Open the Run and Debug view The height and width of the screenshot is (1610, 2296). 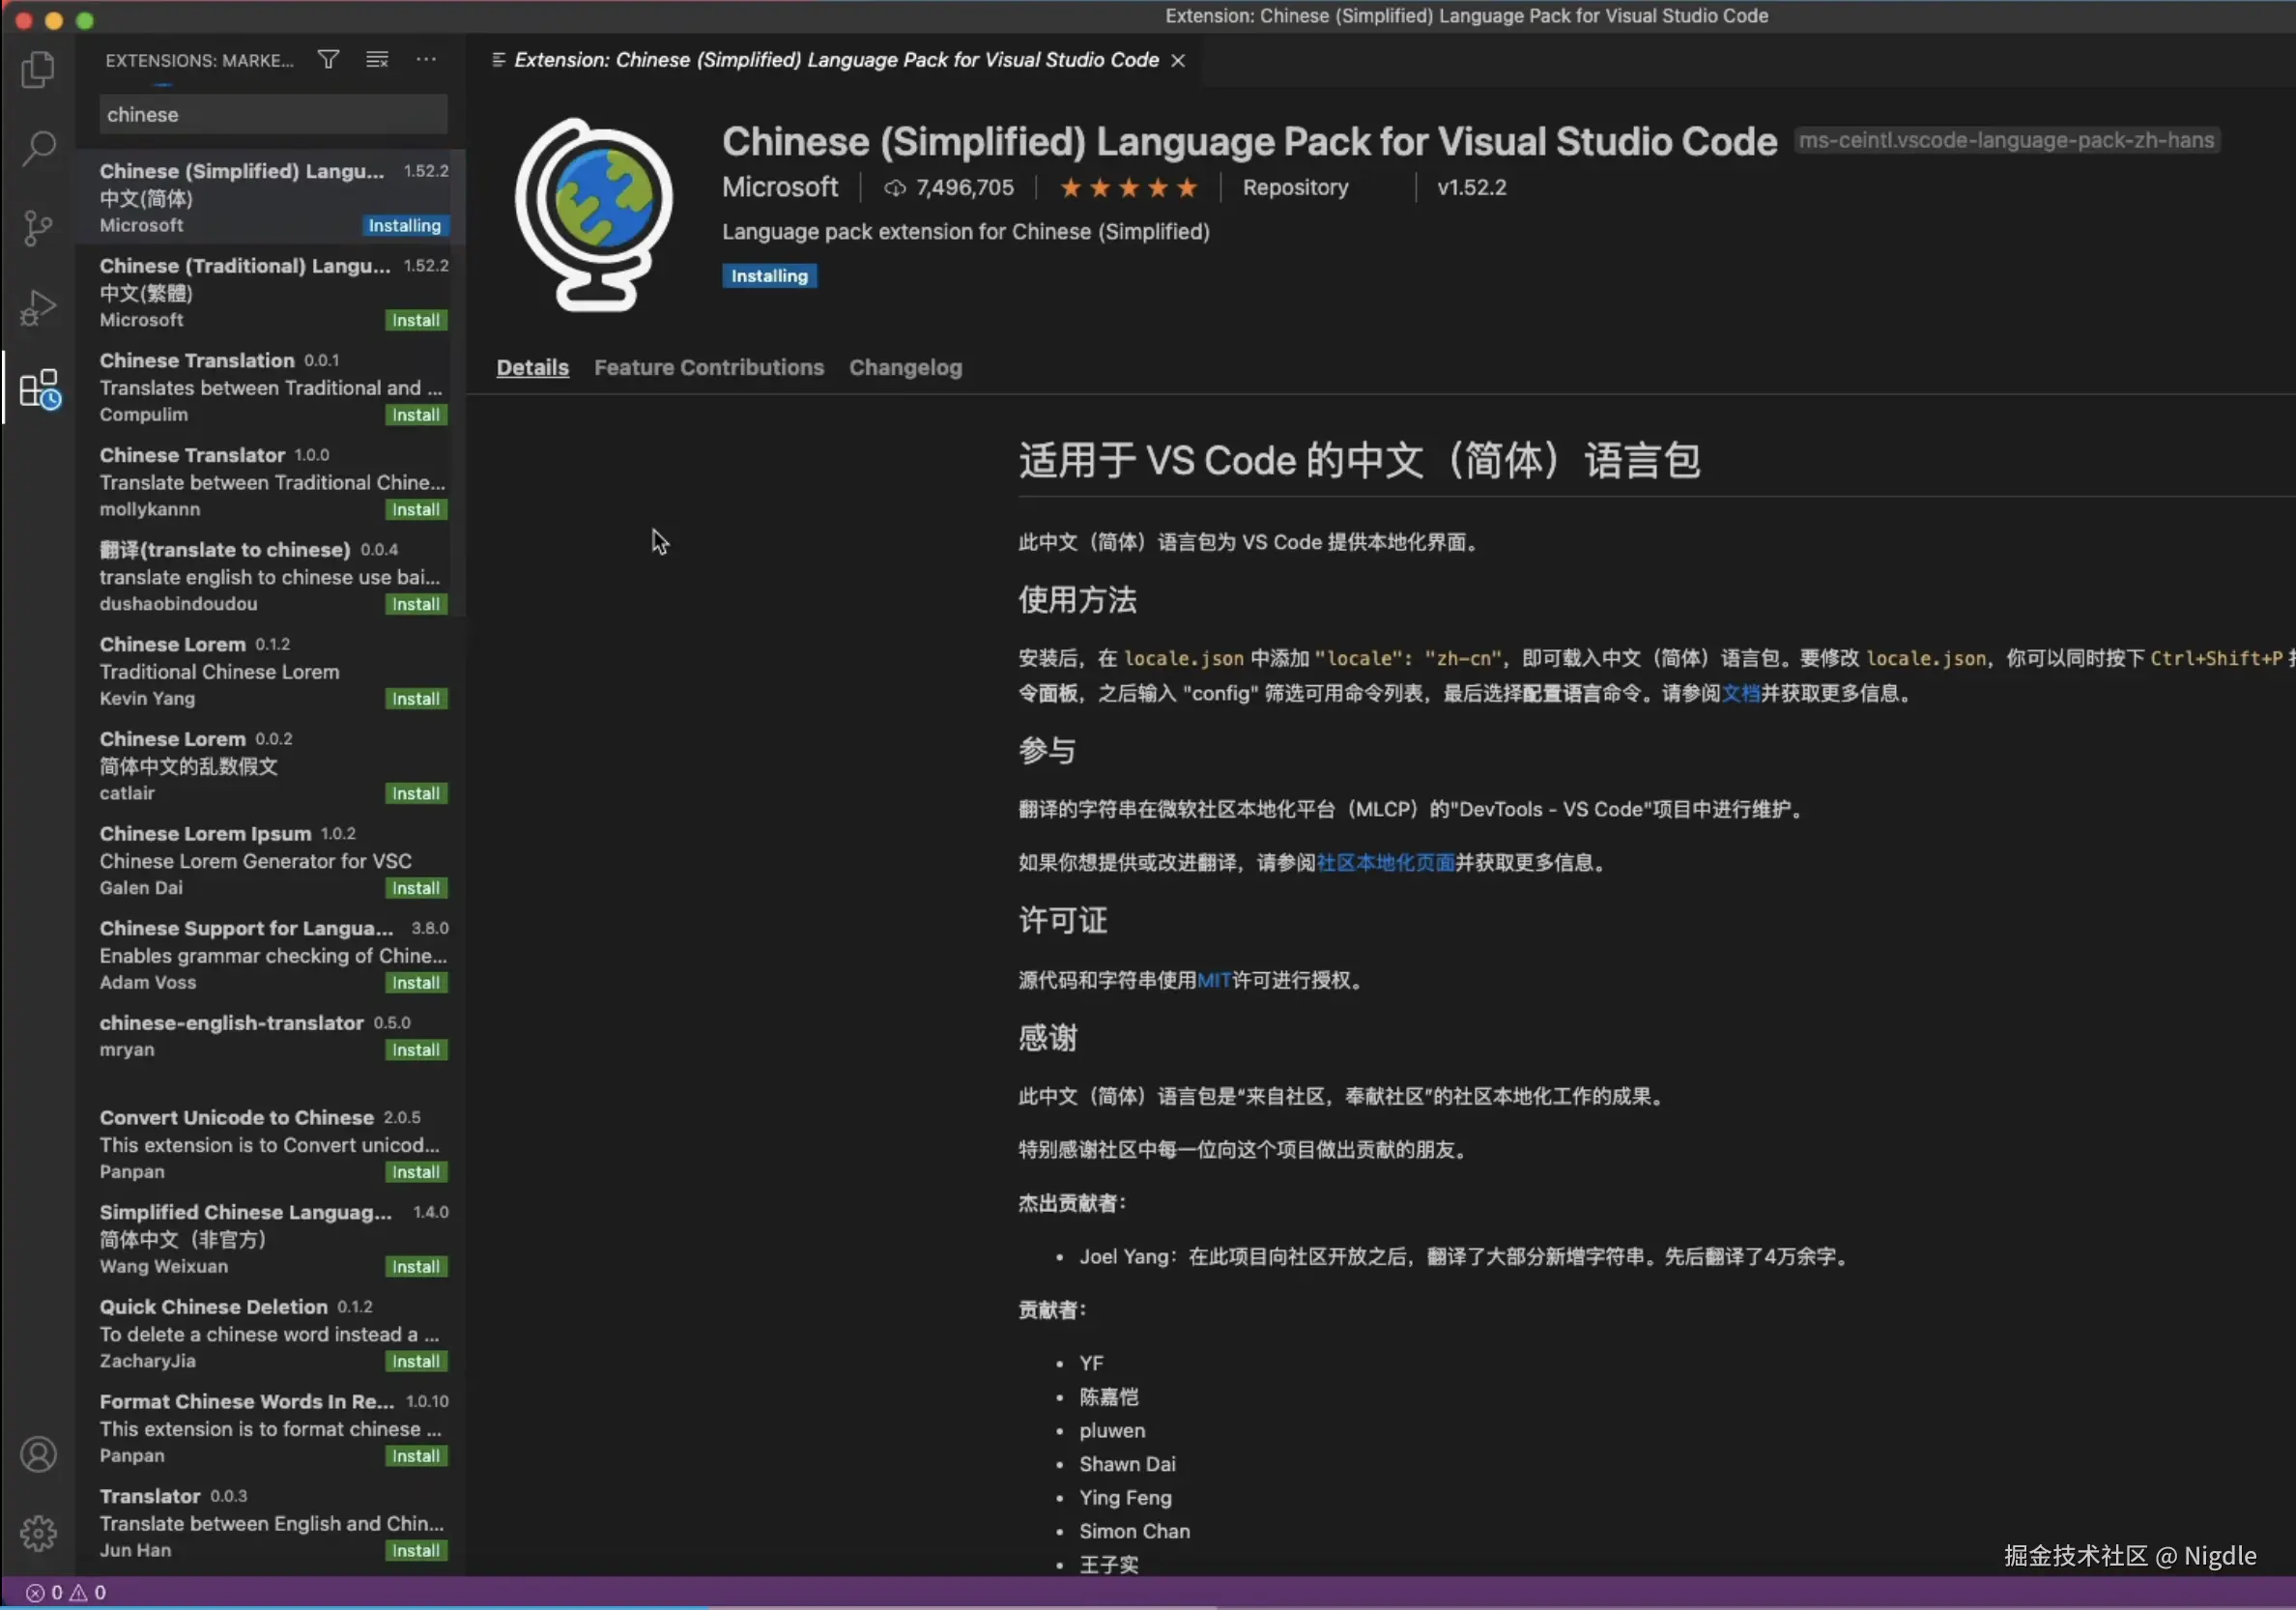coord(38,308)
